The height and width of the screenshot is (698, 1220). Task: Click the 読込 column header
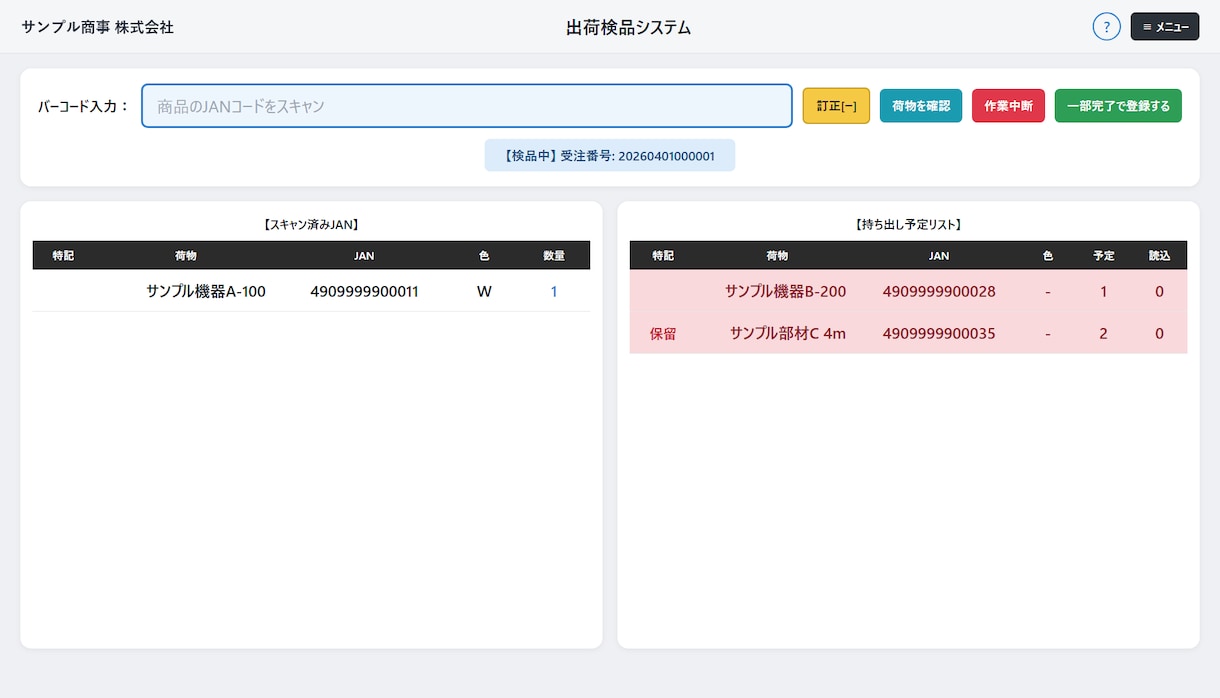point(1159,256)
